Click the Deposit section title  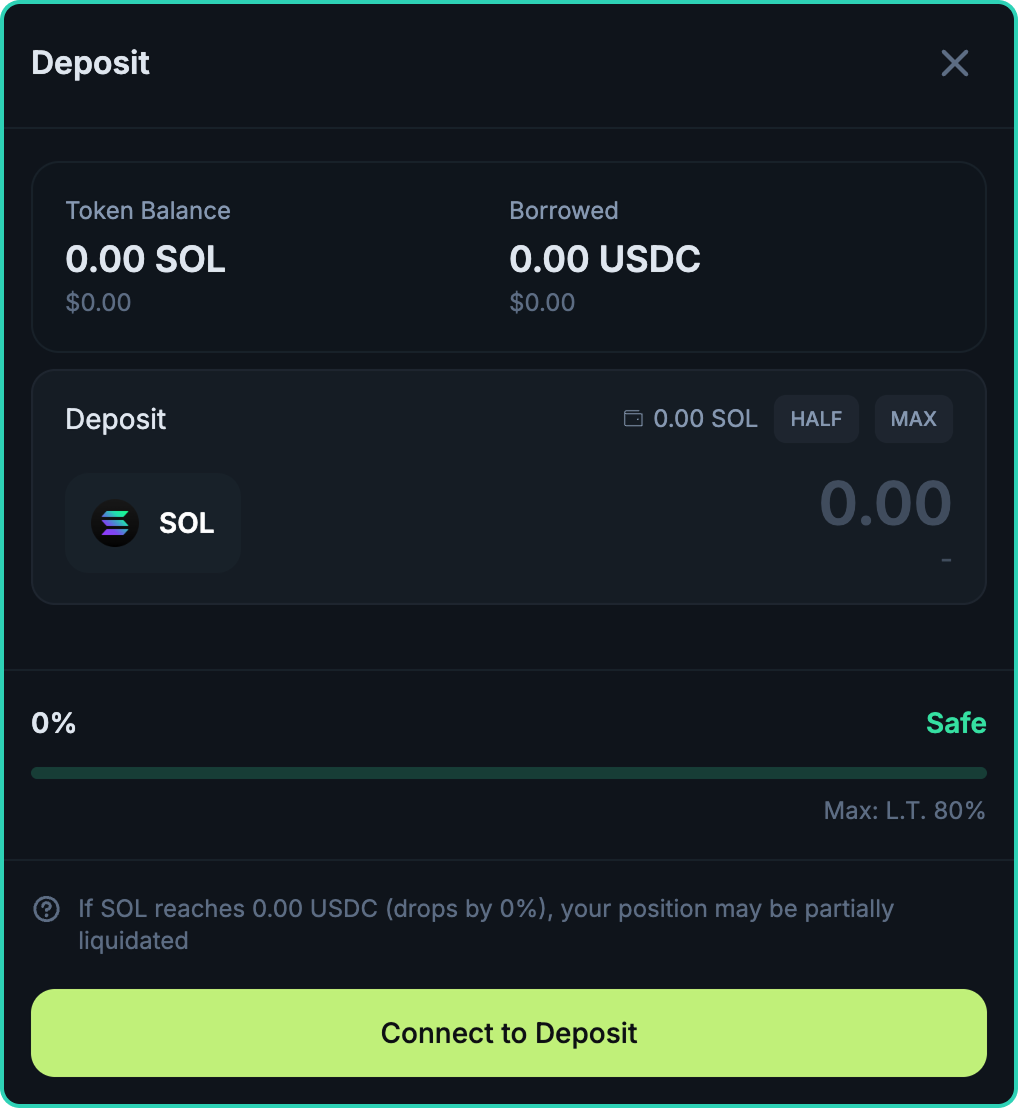[115, 419]
